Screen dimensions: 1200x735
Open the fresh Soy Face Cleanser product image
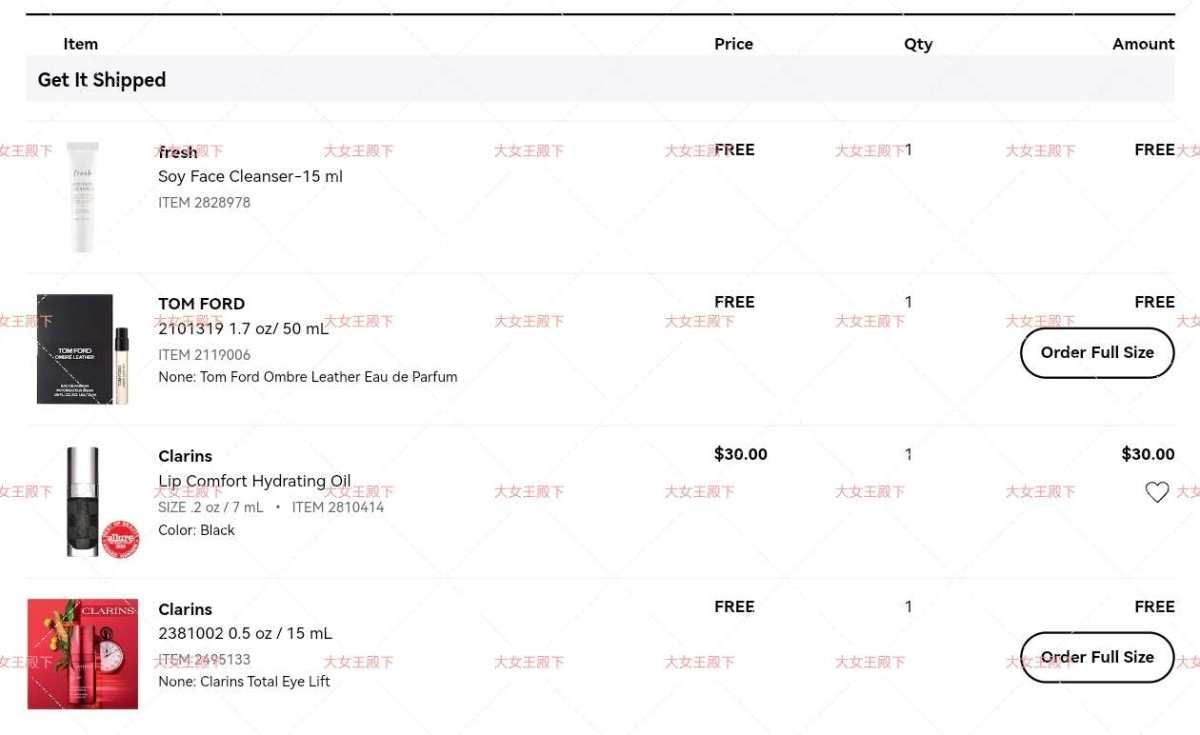pos(82,197)
